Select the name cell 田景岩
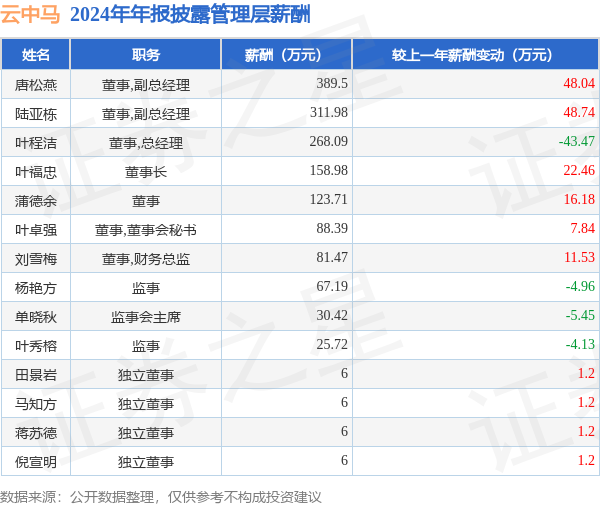 click(36, 375)
